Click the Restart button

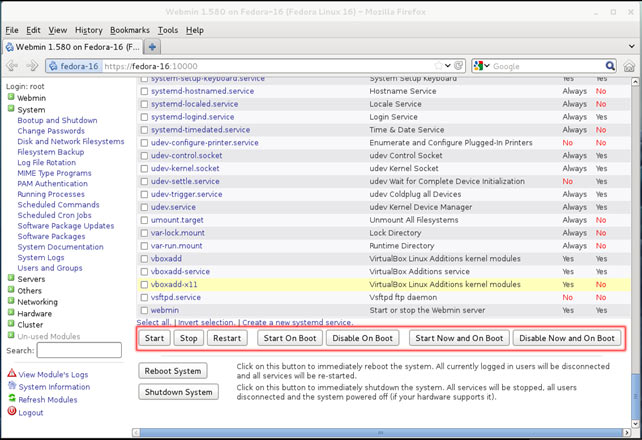[227, 338]
